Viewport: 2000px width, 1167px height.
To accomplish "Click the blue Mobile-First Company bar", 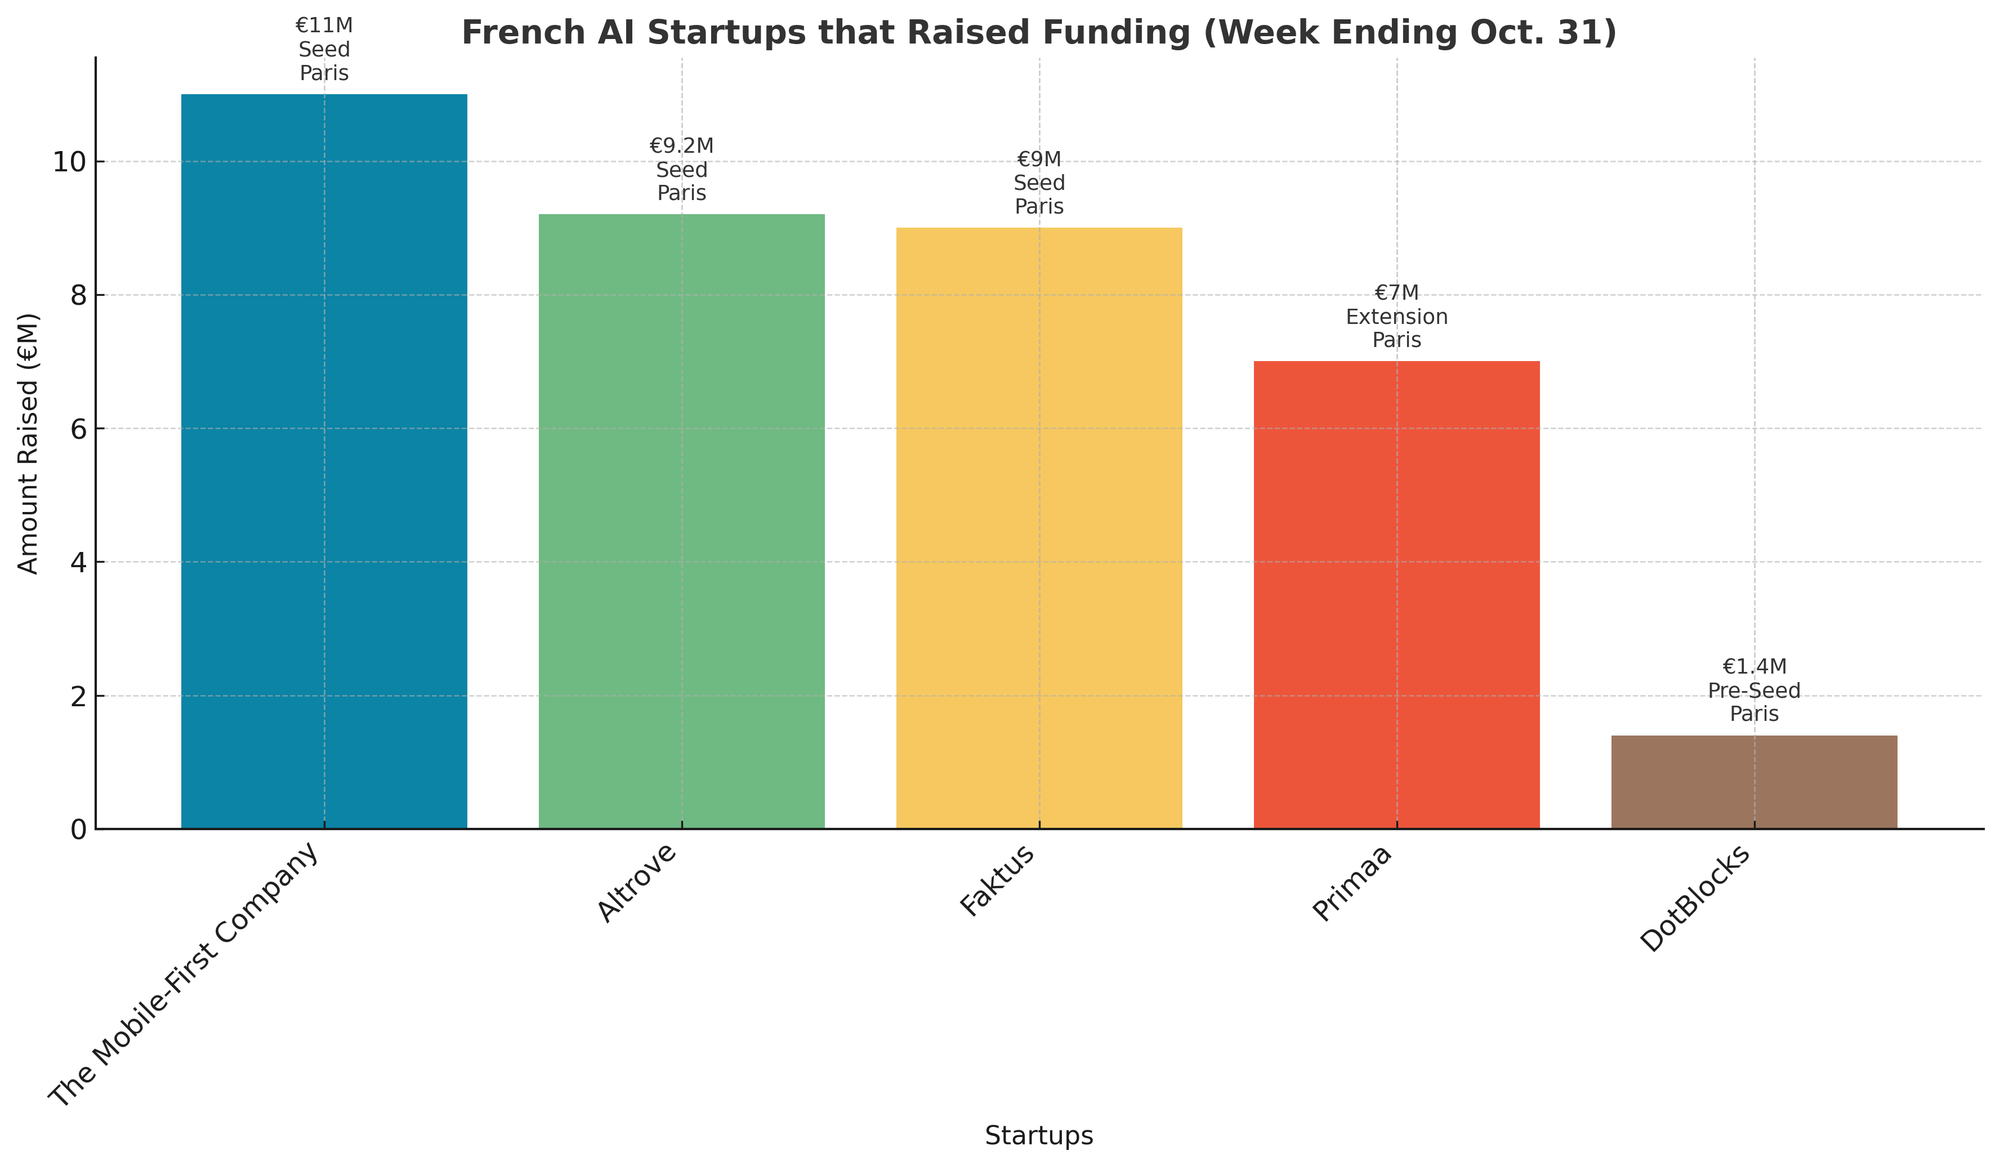I will [x=324, y=461].
